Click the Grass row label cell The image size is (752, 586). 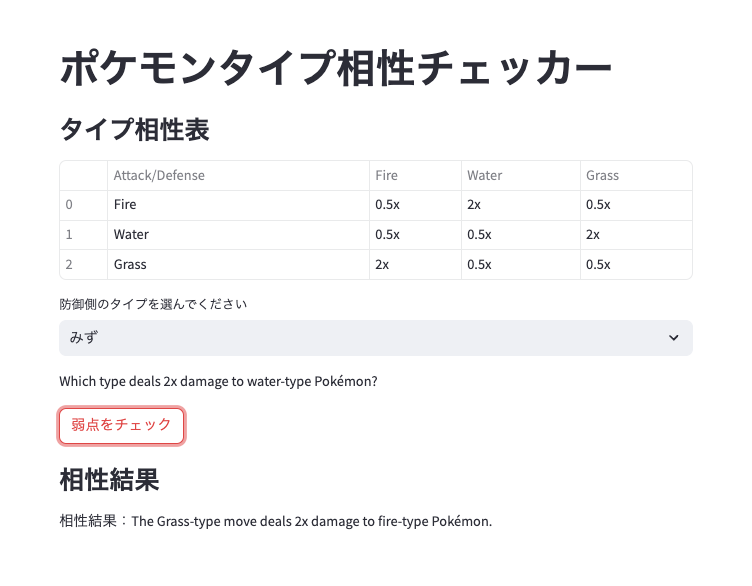(x=238, y=264)
